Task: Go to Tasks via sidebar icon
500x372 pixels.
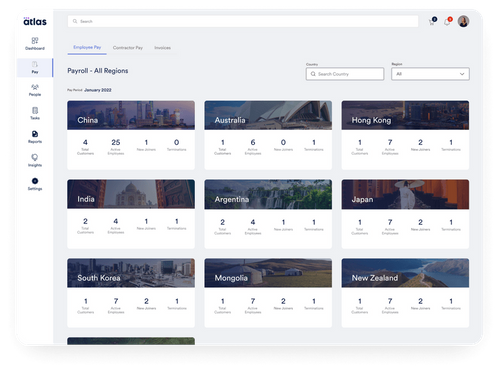Action: (x=35, y=111)
